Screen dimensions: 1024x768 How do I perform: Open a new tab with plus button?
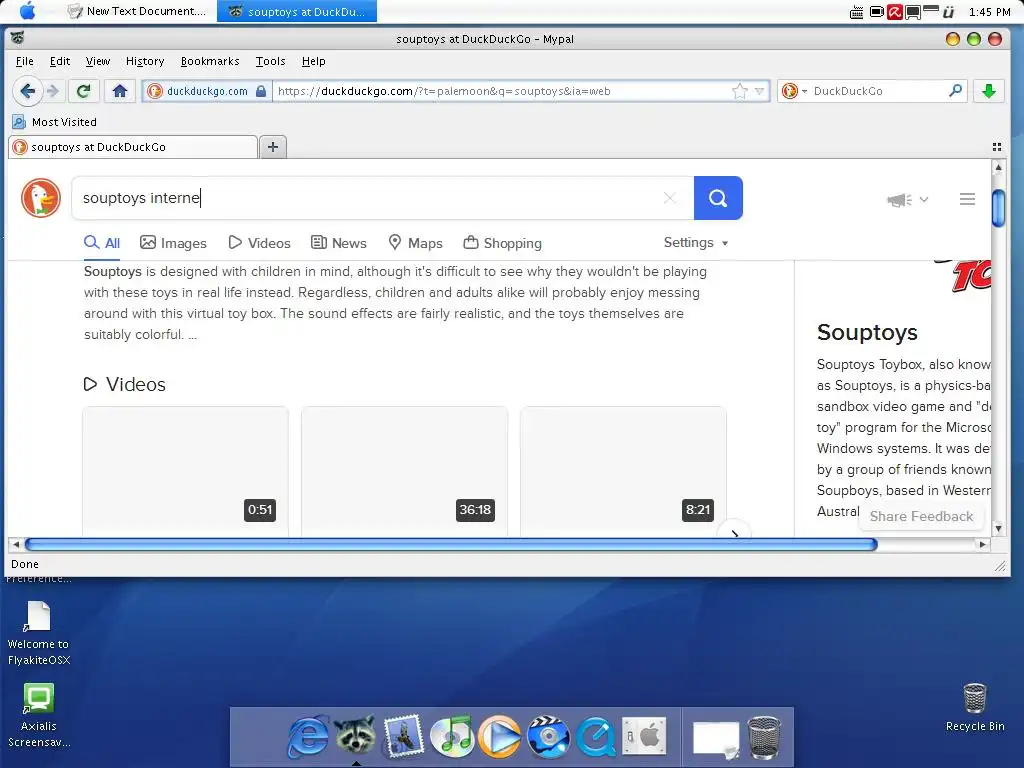273,147
